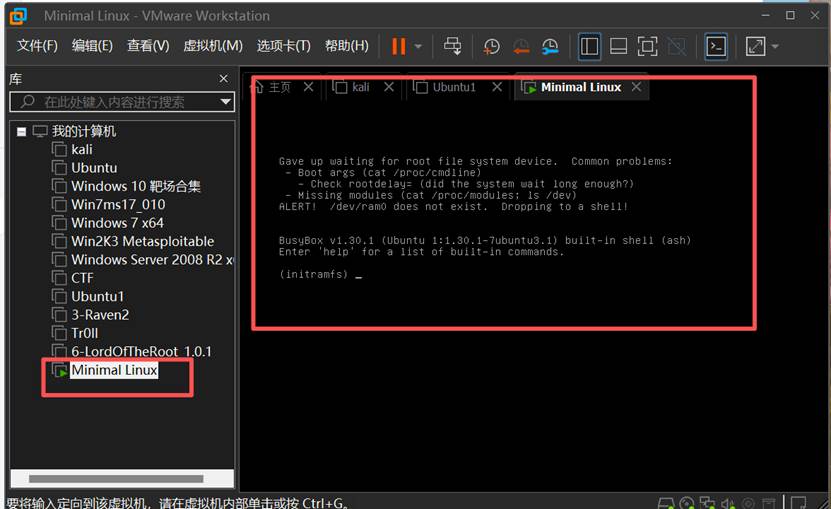Close the 库 library panel
Screen dimensions: 831x509
pyautogui.click(x=224, y=79)
